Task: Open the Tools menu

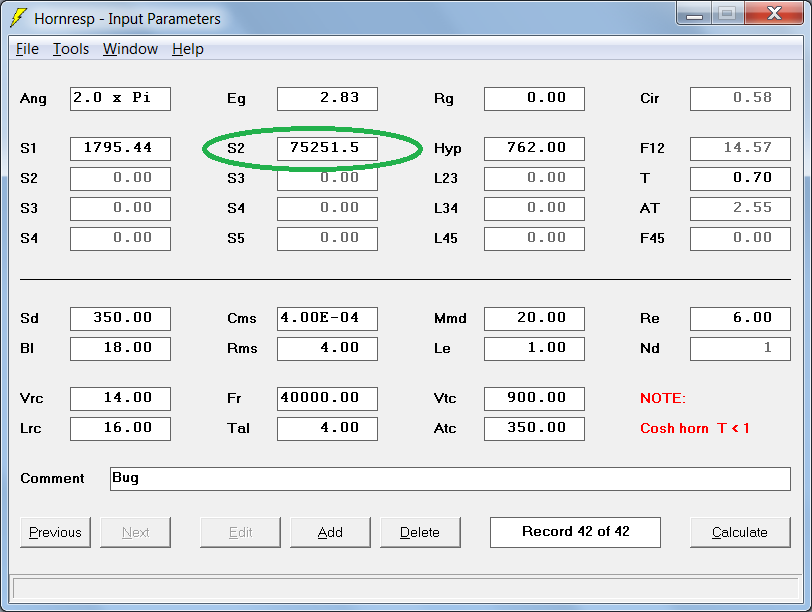Action: click(71, 49)
